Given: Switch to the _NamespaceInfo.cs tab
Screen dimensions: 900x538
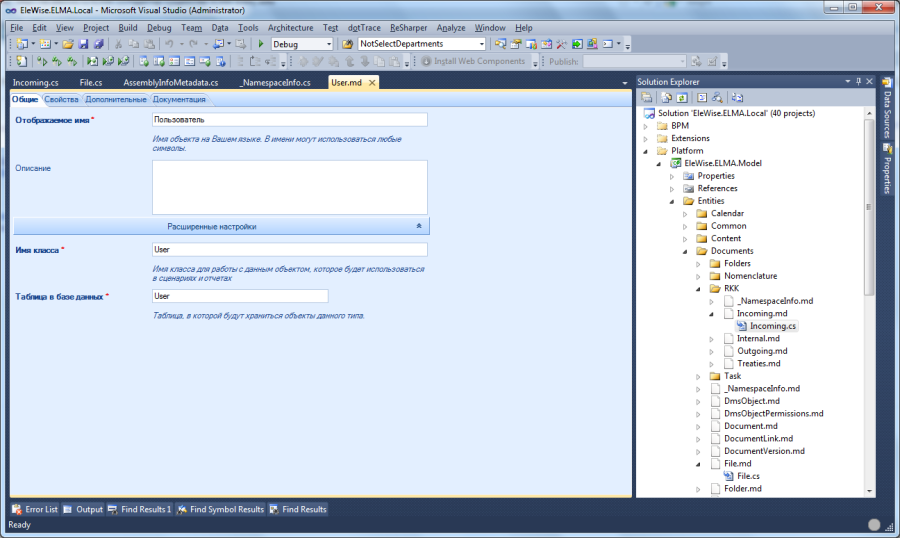Looking at the screenshot, I should (x=276, y=83).
